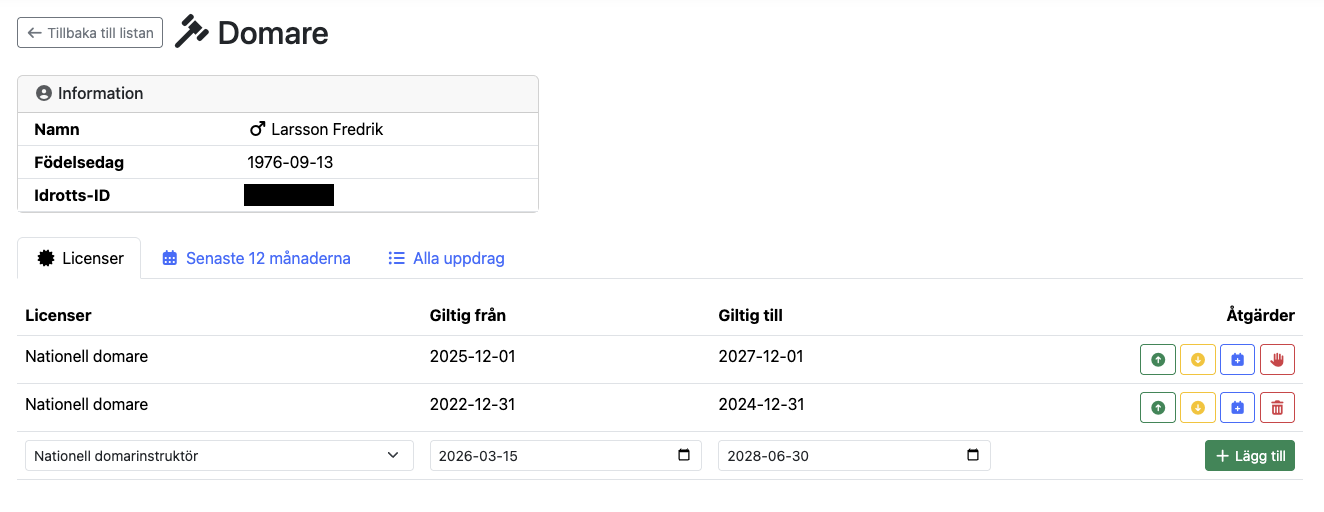Click green up-arrow on 2022-12-31 license row
Viewport: 1324px width, 512px height.
click(x=1157, y=407)
